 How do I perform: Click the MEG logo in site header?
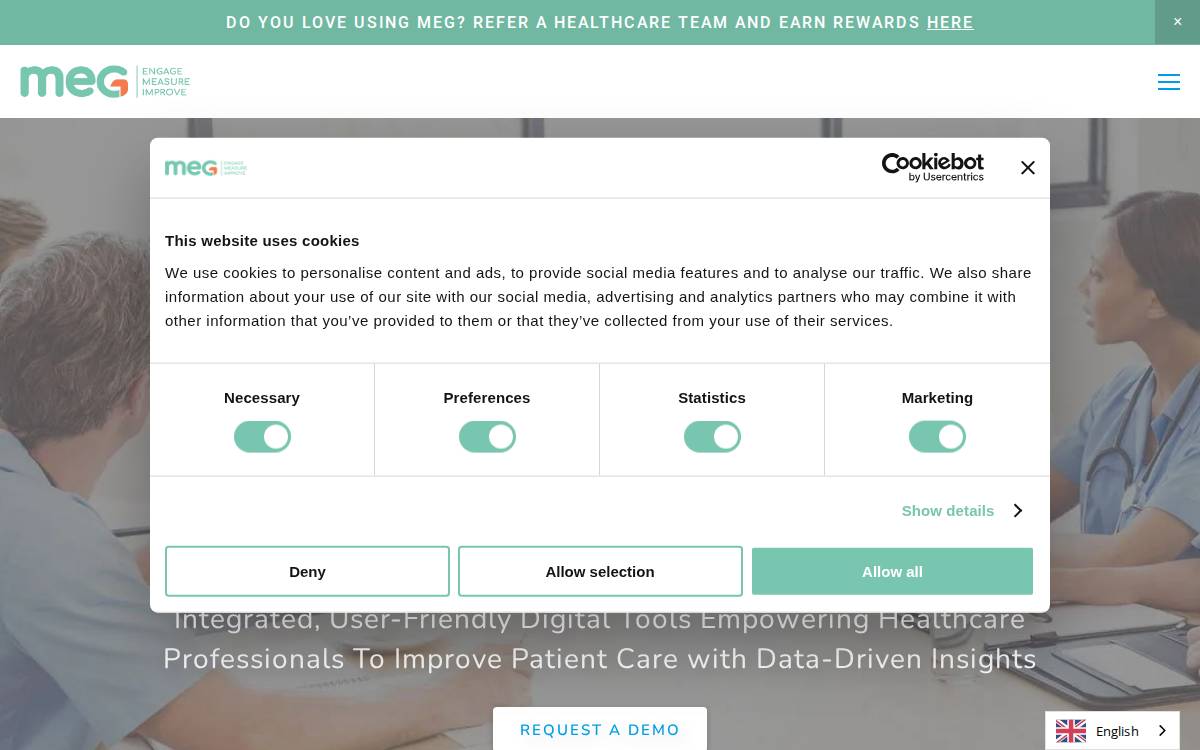tap(105, 81)
